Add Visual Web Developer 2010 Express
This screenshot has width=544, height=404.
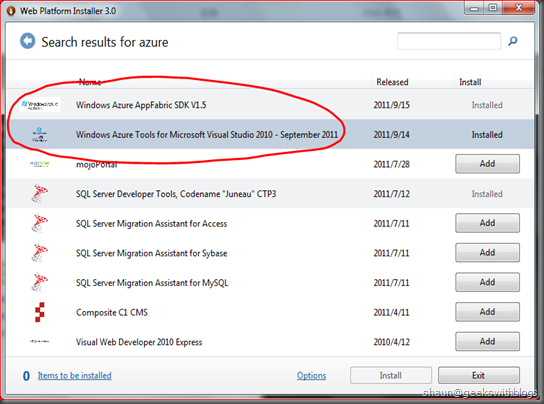coord(487,342)
